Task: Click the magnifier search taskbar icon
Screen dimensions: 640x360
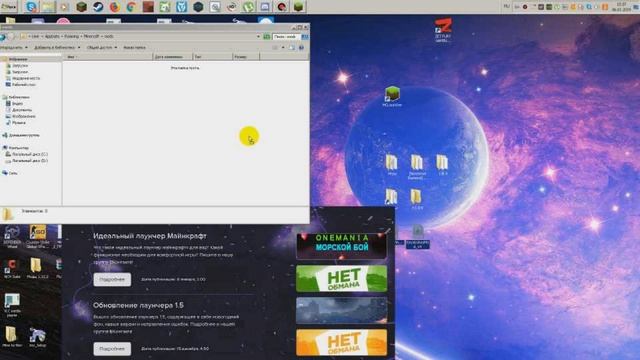Action: tap(215, 7)
